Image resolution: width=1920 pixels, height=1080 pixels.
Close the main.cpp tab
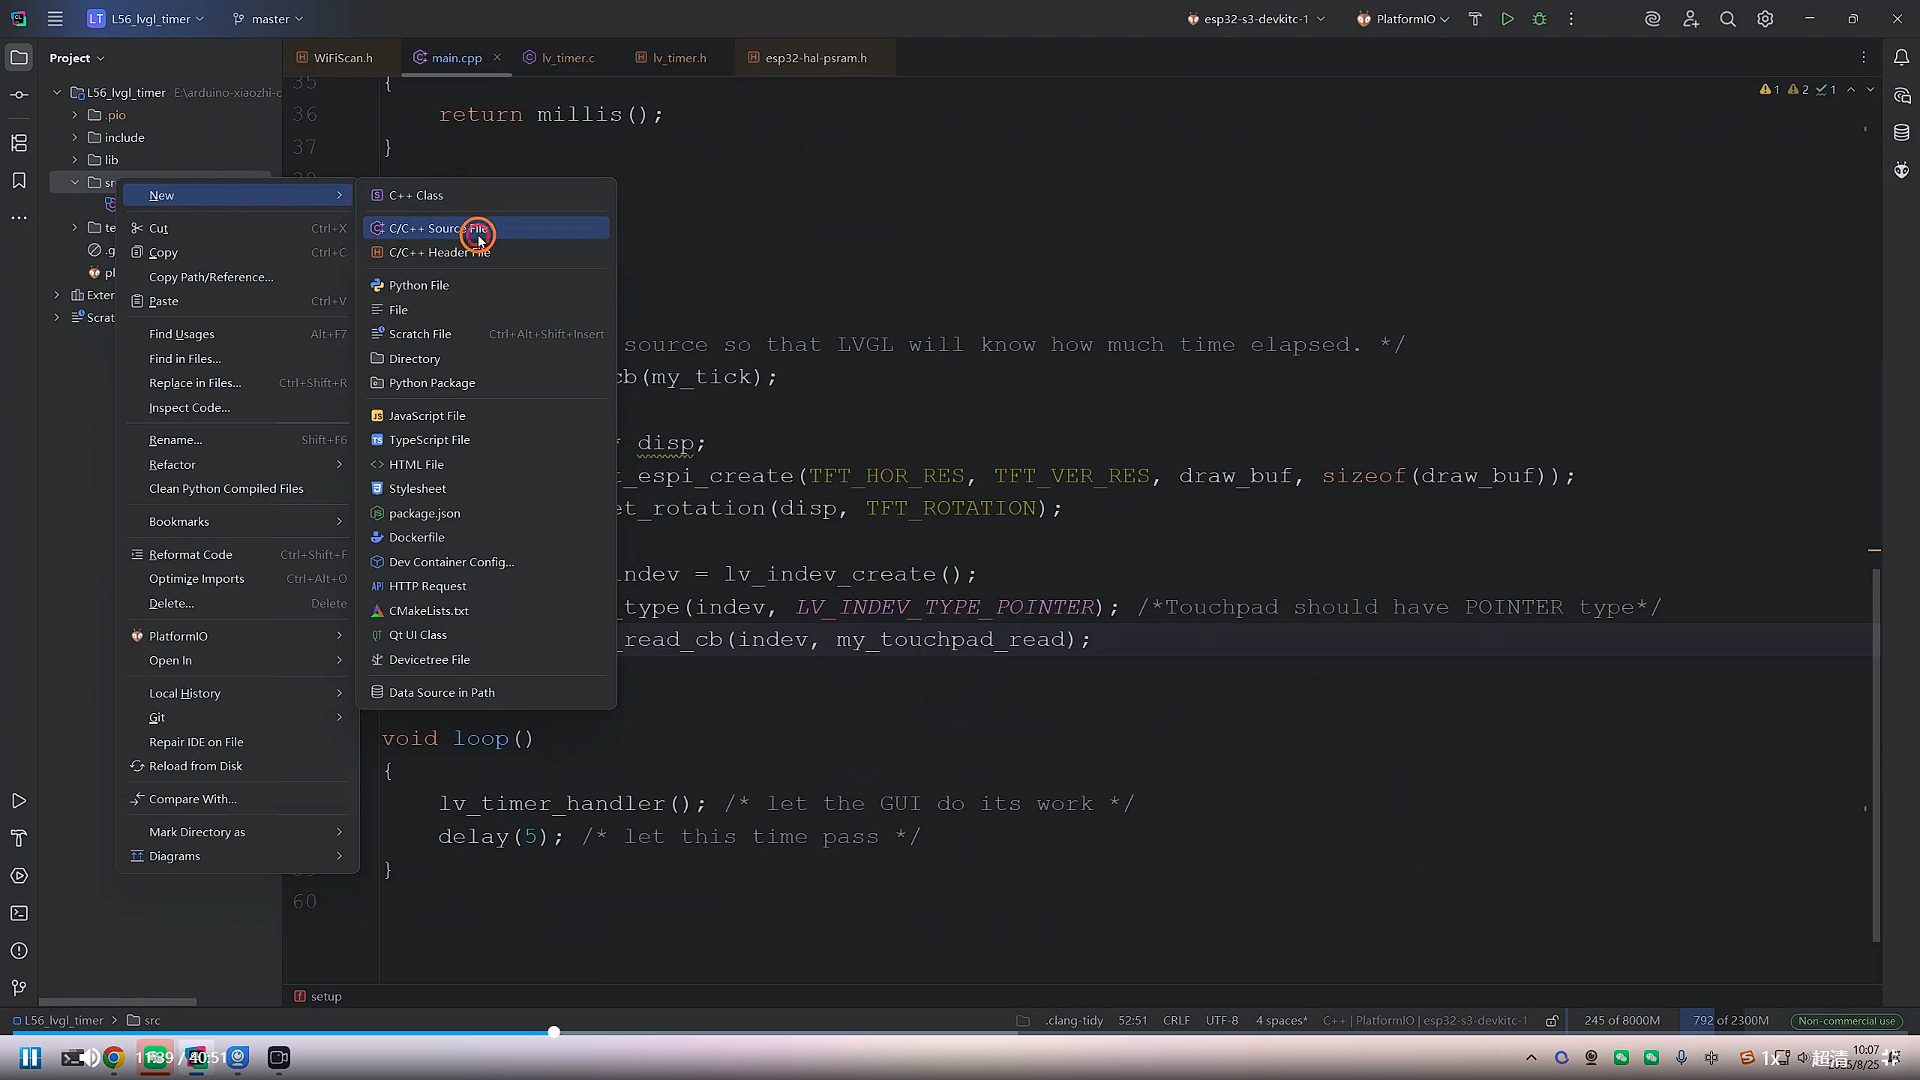pos(497,58)
